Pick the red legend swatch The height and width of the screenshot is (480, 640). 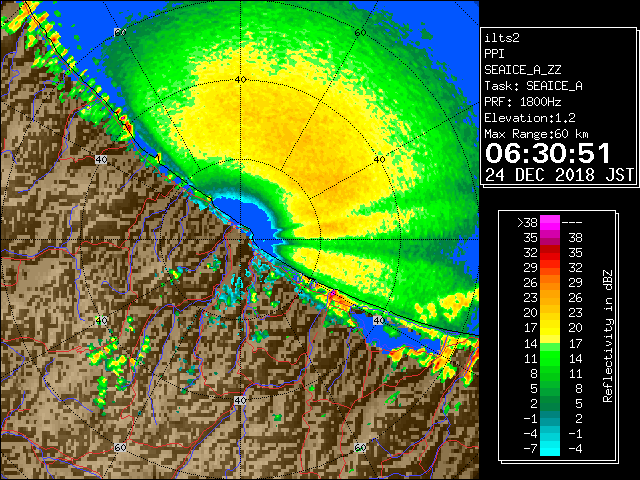point(550,253)
